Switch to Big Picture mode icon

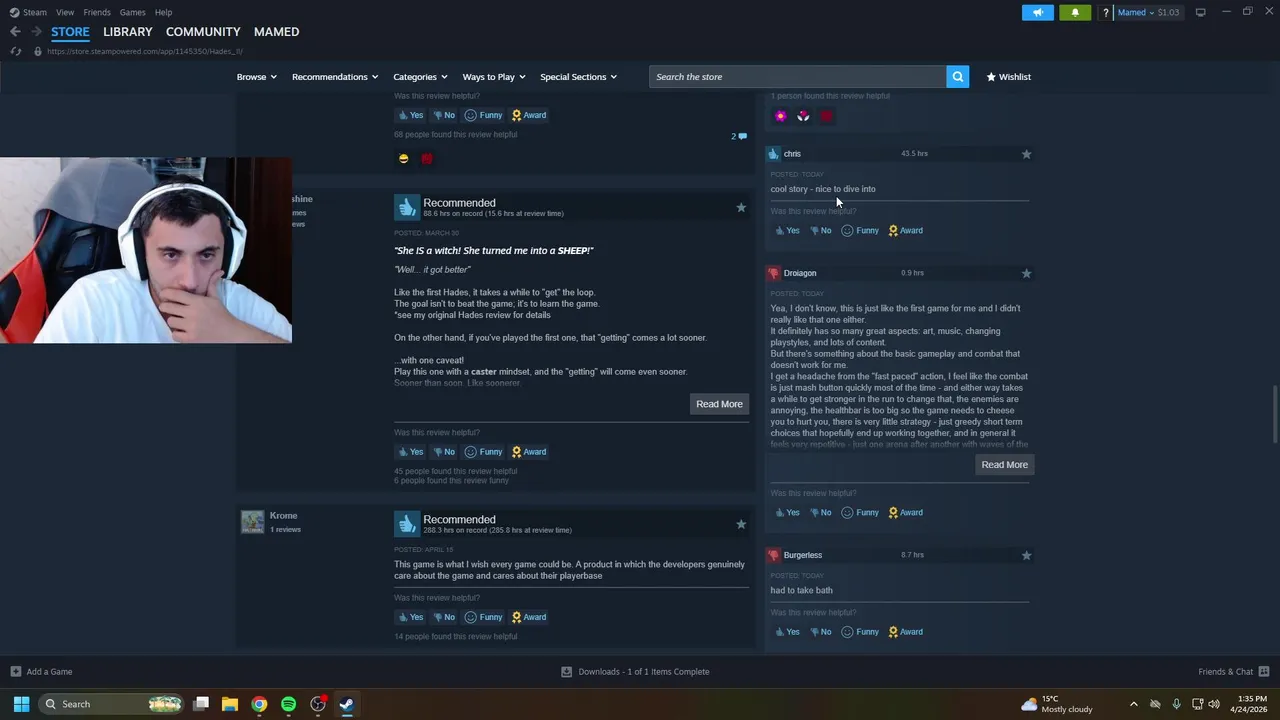[1200, 12]
